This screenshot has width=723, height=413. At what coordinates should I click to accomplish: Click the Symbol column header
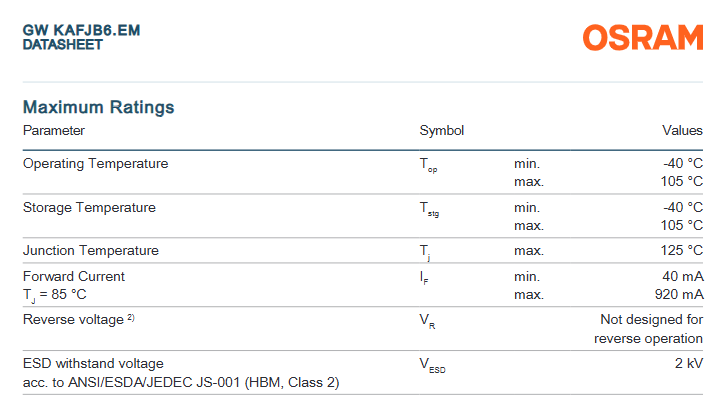(441, 131)
